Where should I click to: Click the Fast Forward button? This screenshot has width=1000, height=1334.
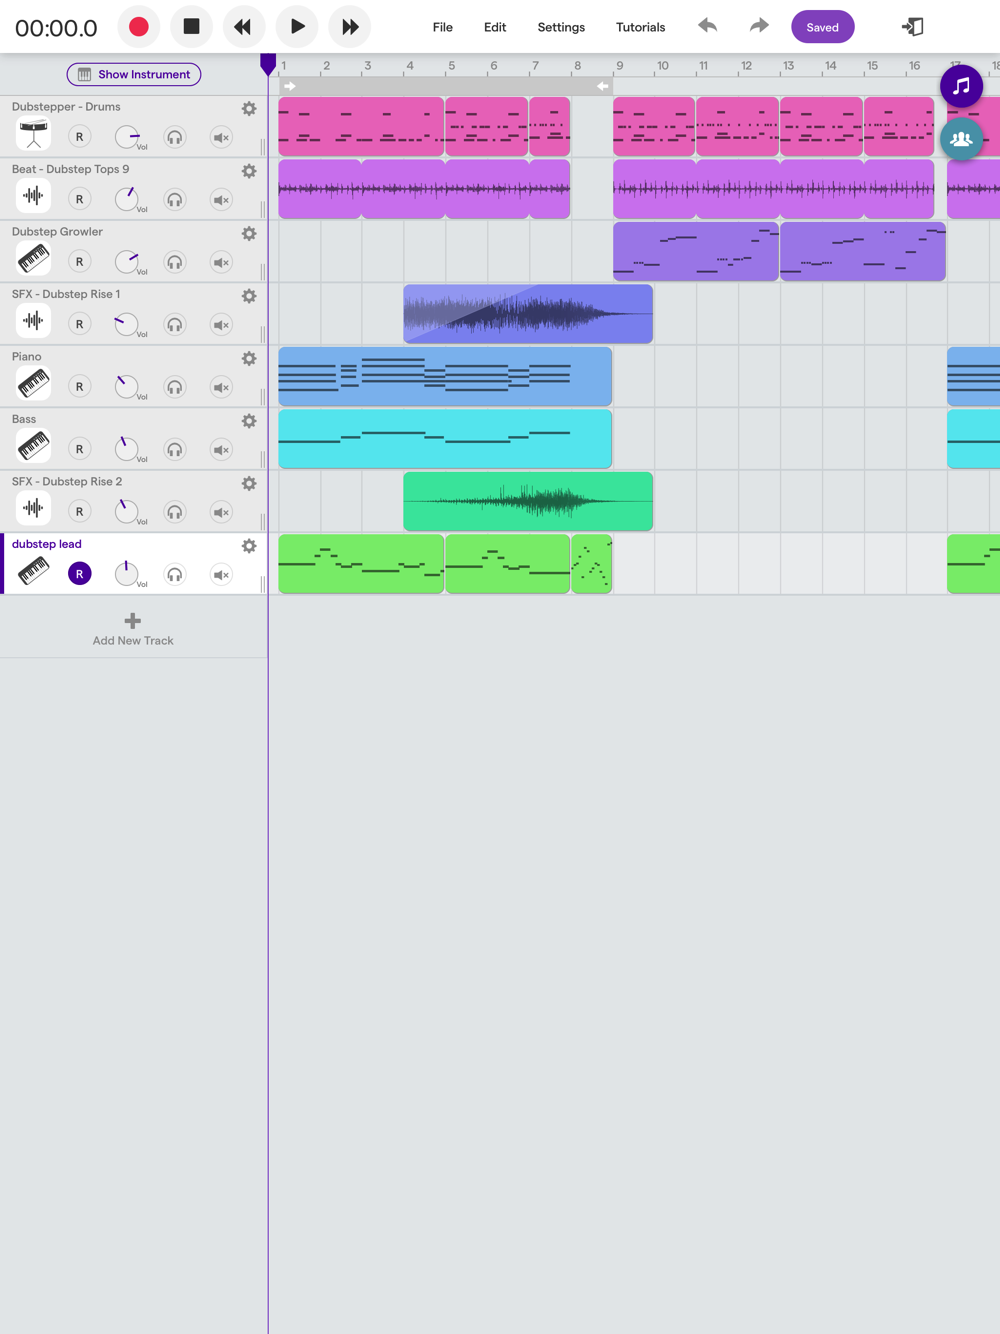tap(350, 27)
